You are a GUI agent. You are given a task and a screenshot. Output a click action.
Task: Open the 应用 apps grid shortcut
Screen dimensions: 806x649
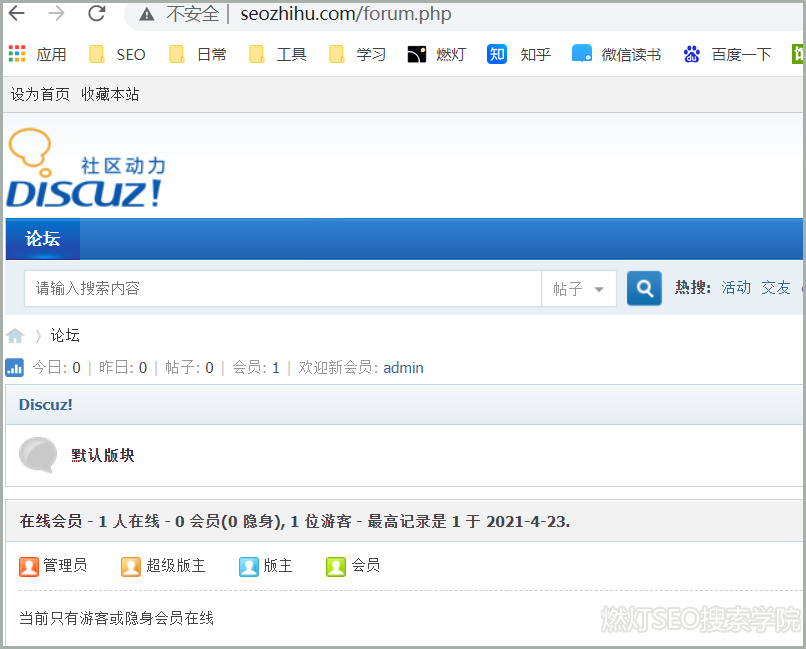(x=38, y=54)
